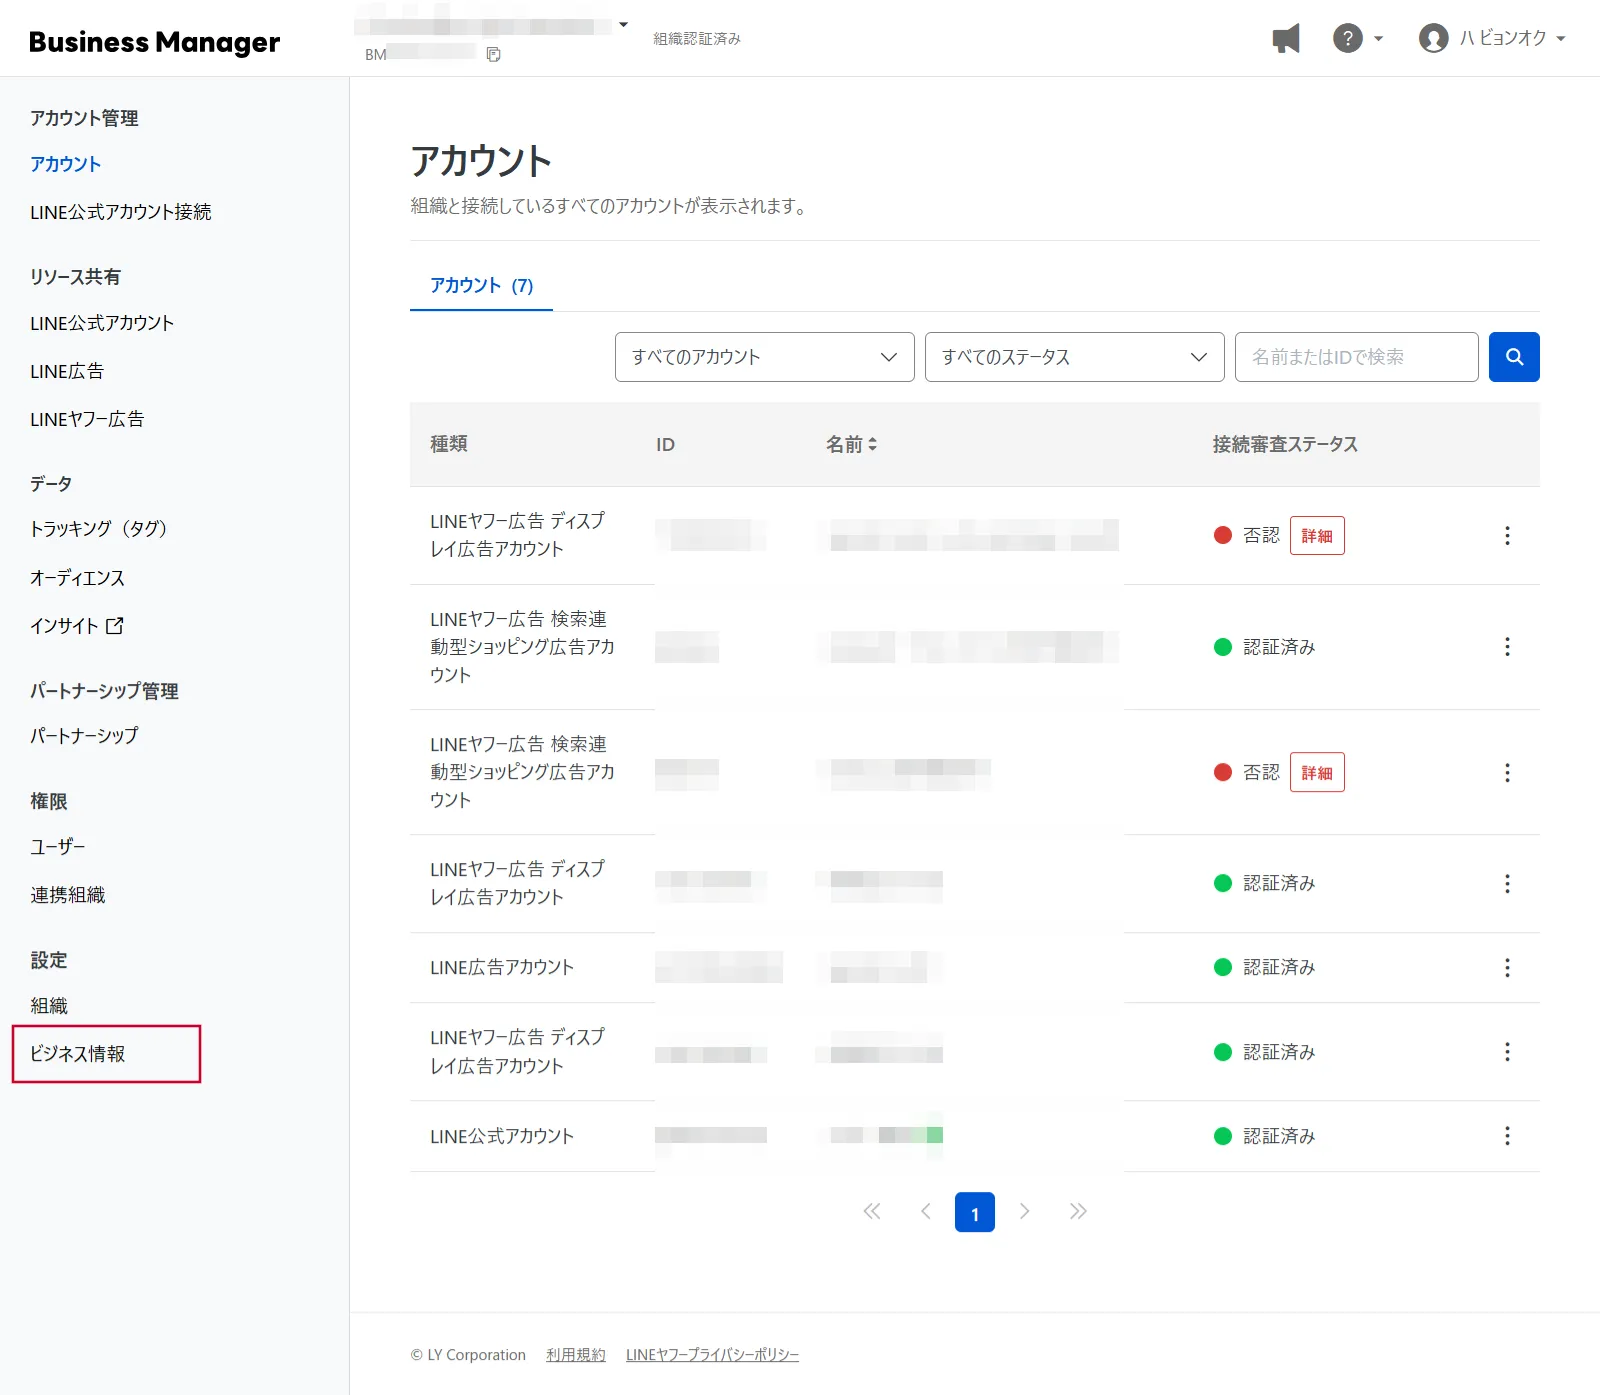Click the blue search magnifier button

point(1514,356)
